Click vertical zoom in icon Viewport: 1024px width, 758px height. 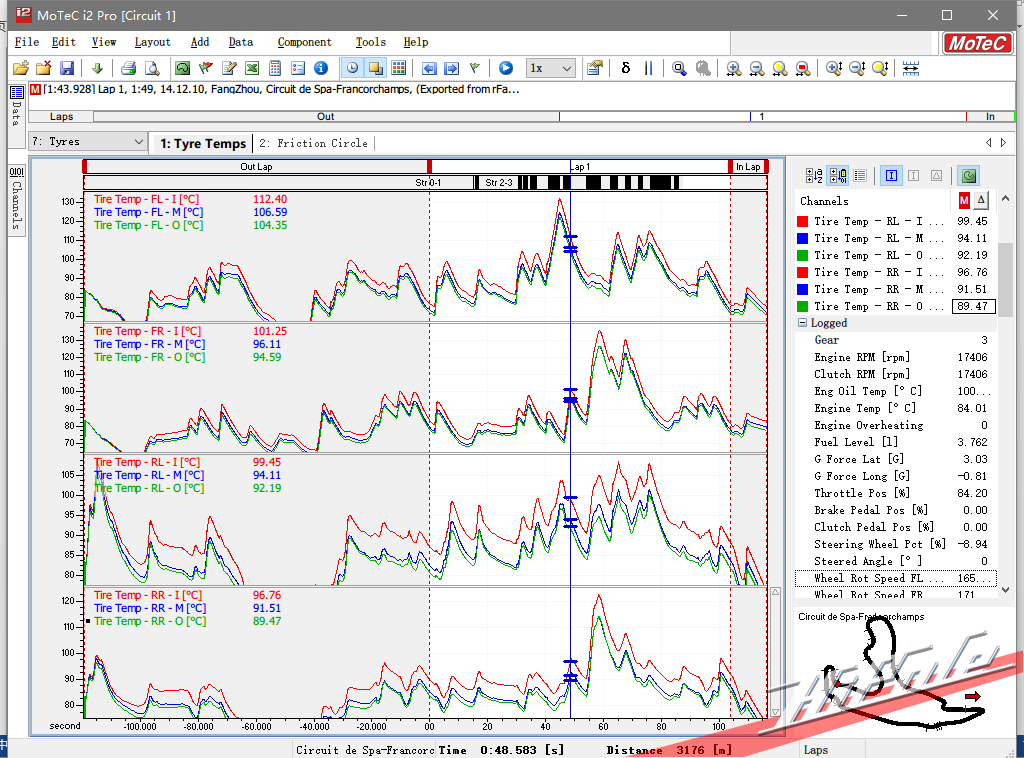tap(834, 68)
